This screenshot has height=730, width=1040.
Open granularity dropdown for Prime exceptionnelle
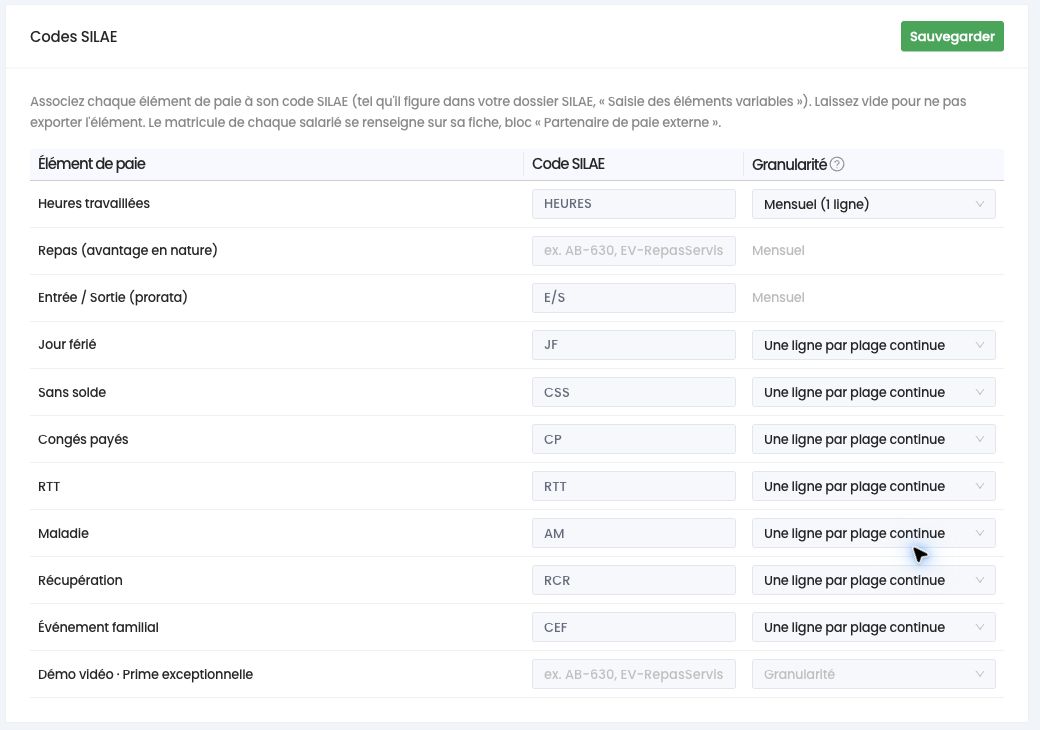click(874, 675)
